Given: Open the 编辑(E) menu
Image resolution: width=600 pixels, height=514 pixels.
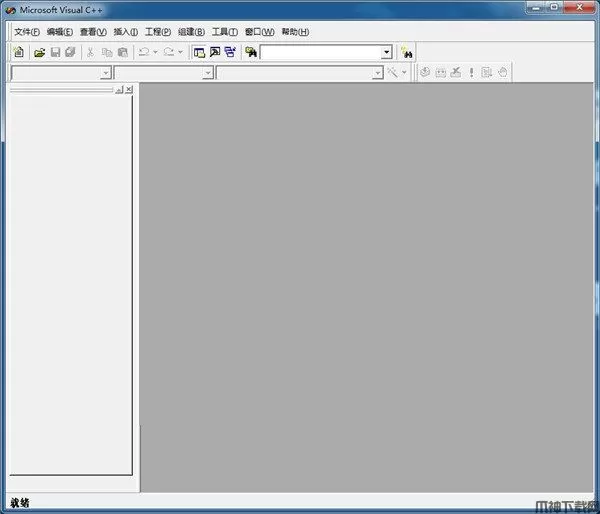Looking at the screenshot, I should (60, 32).
